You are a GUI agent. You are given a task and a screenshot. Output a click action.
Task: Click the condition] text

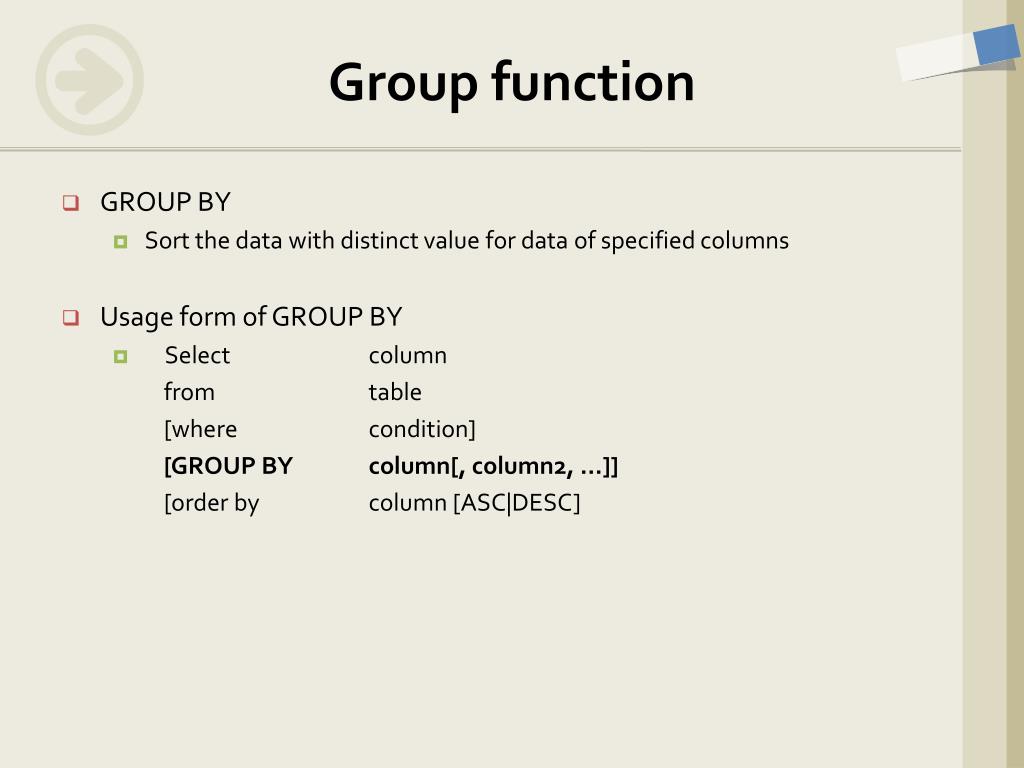click(422, 429)
